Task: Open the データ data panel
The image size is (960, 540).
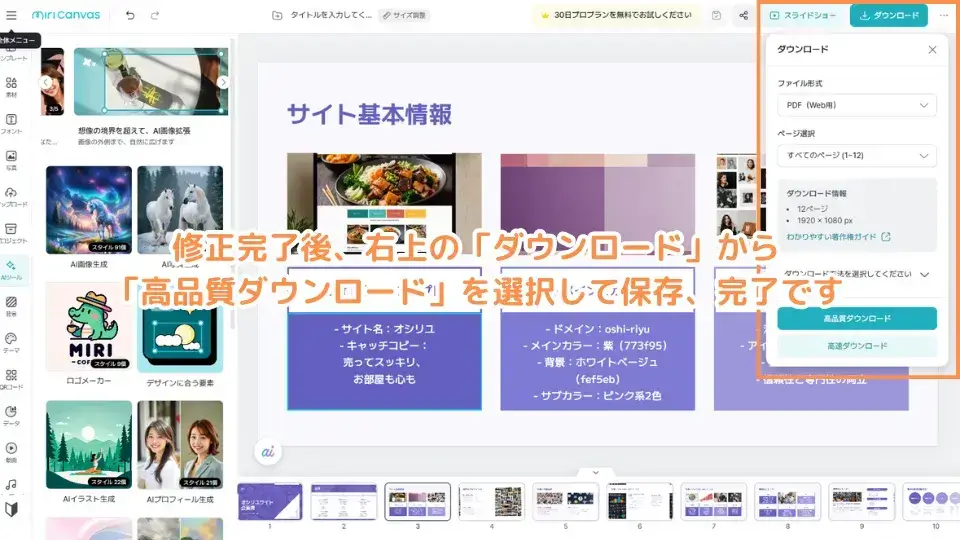Action: [11, 416]
